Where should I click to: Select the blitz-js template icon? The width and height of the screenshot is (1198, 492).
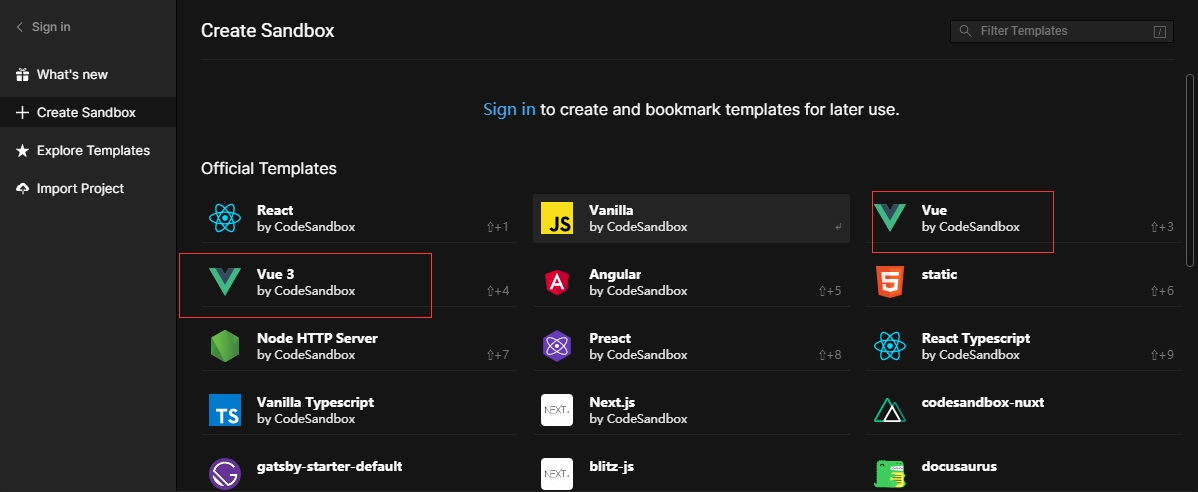click(x=557, y=474)
